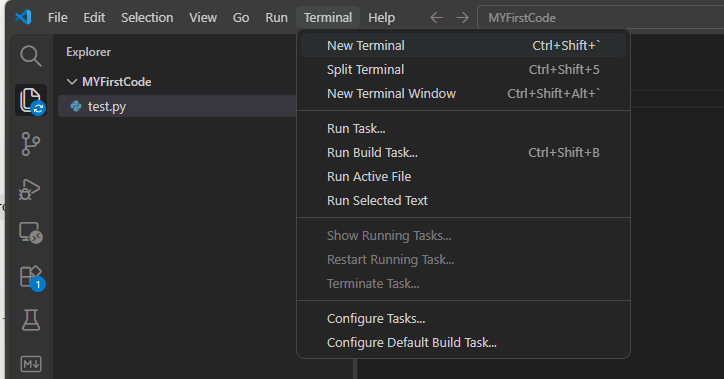Go back with the left arrow
Viewport: 724px width, 379px height.
(436, 18)
